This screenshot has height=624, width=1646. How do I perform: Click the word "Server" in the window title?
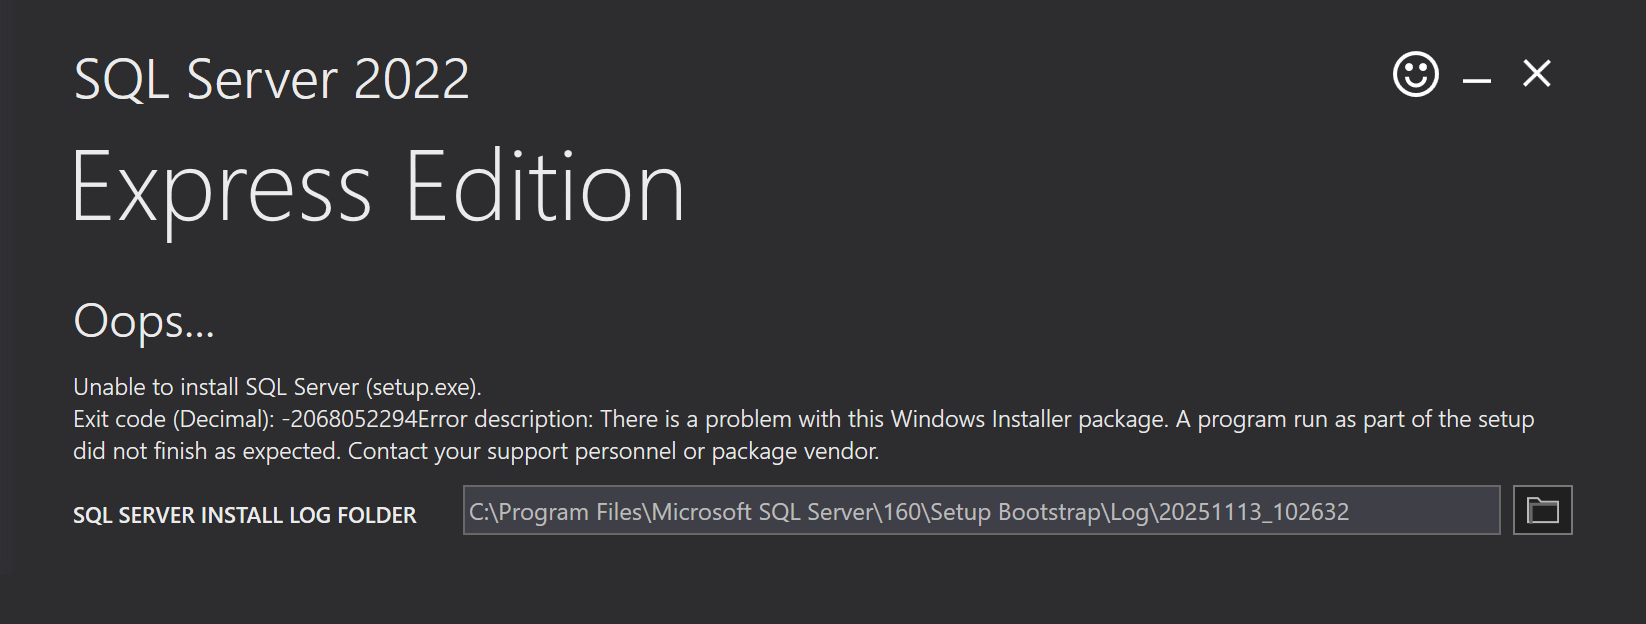coord(262,80)
